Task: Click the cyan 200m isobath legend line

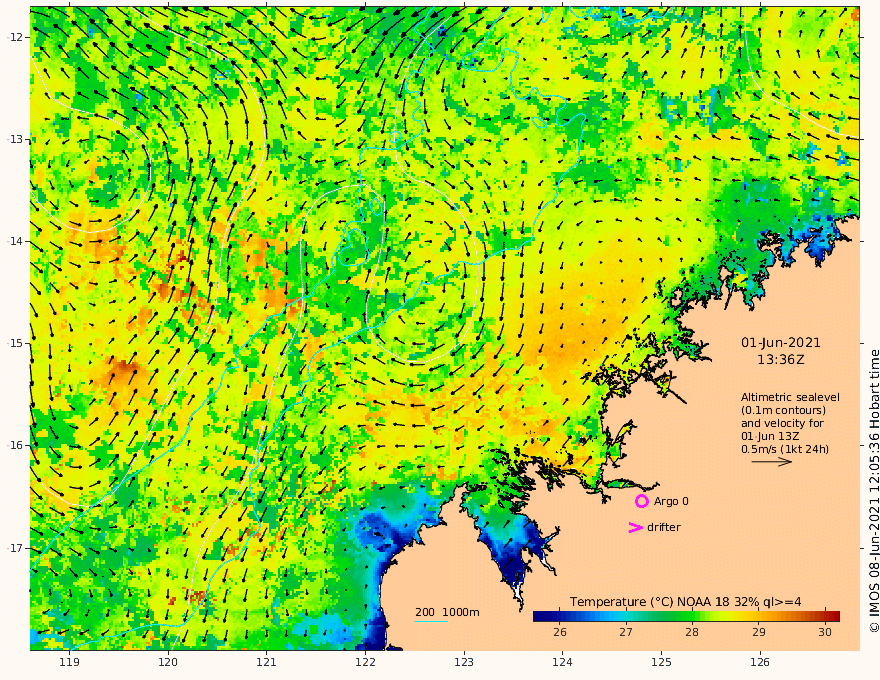Action: [x=431, y=621]
